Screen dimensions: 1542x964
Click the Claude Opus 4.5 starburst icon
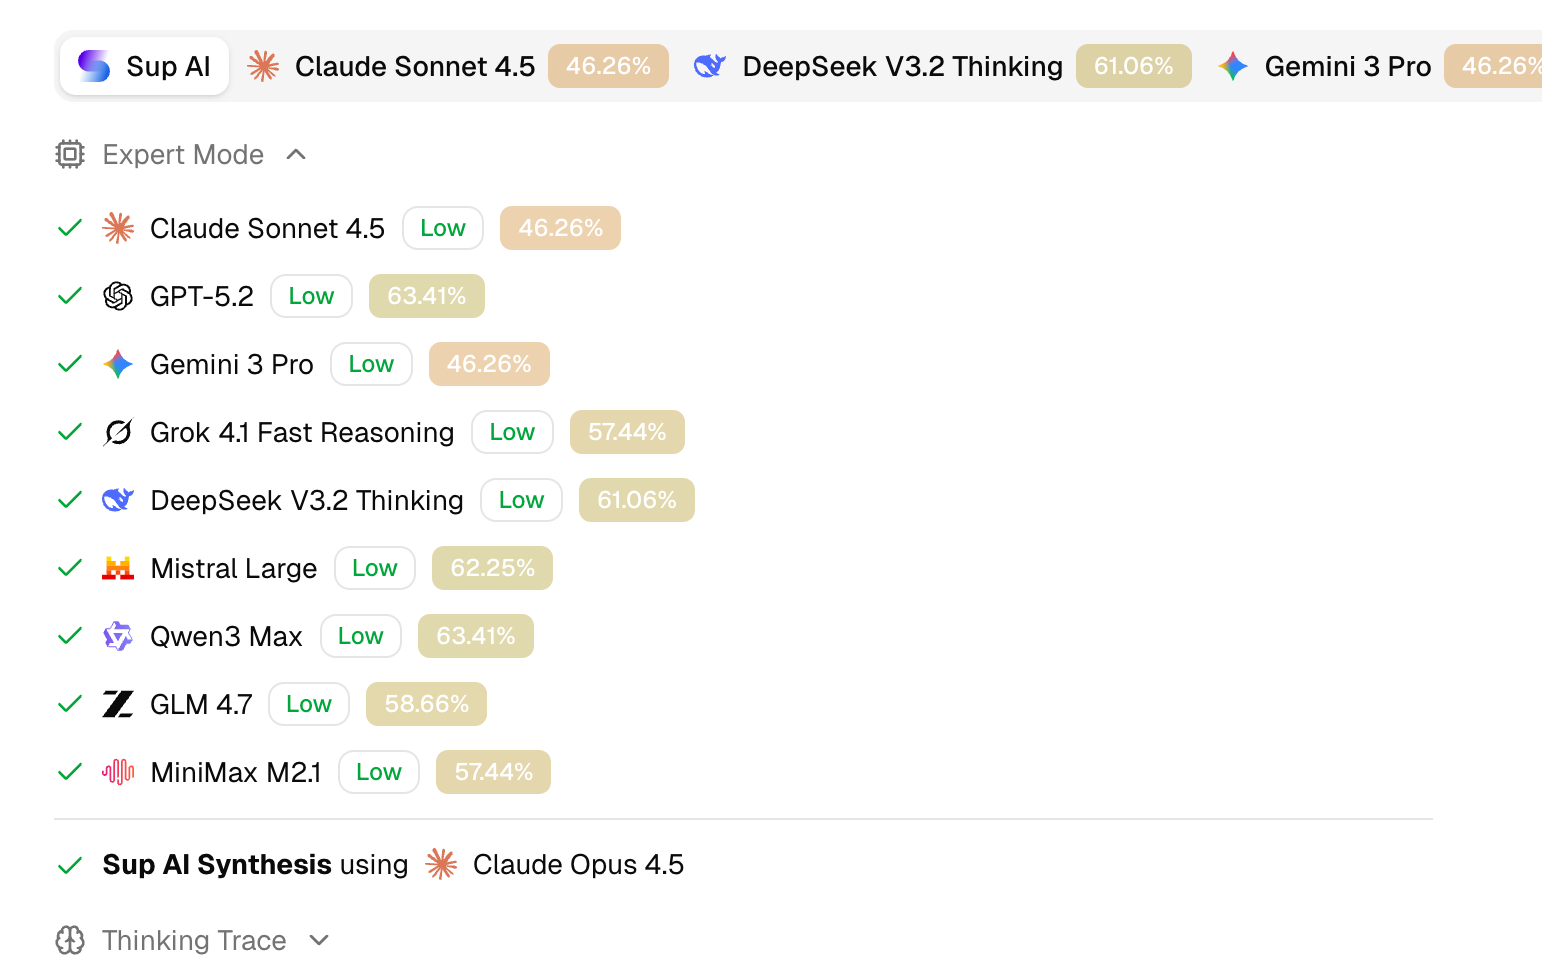(x=441, y=864)
